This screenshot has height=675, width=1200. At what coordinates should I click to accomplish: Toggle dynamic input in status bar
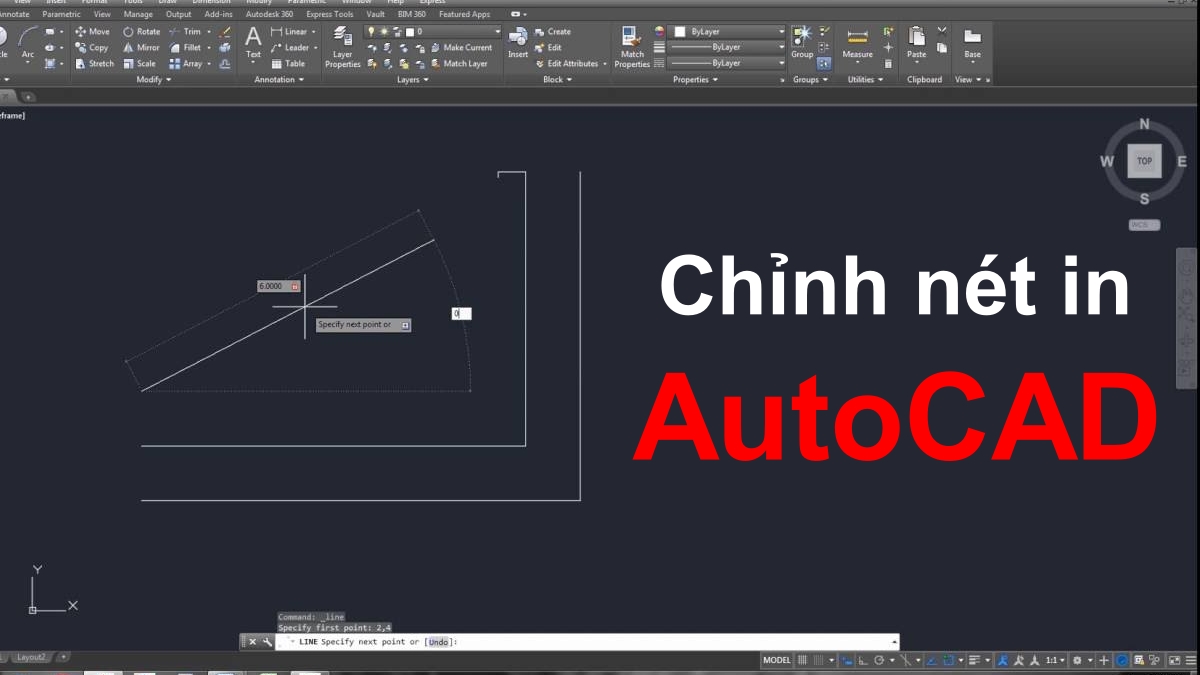tap(848, 660)
